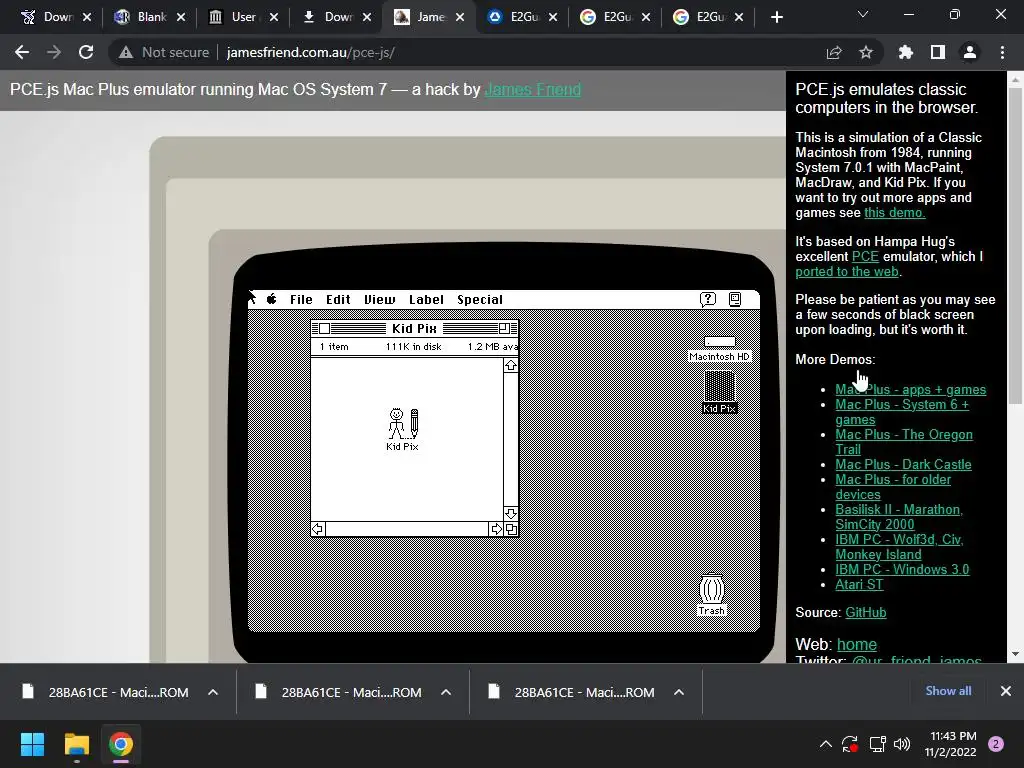Open the GitHub source link

[x=865, y=613]
